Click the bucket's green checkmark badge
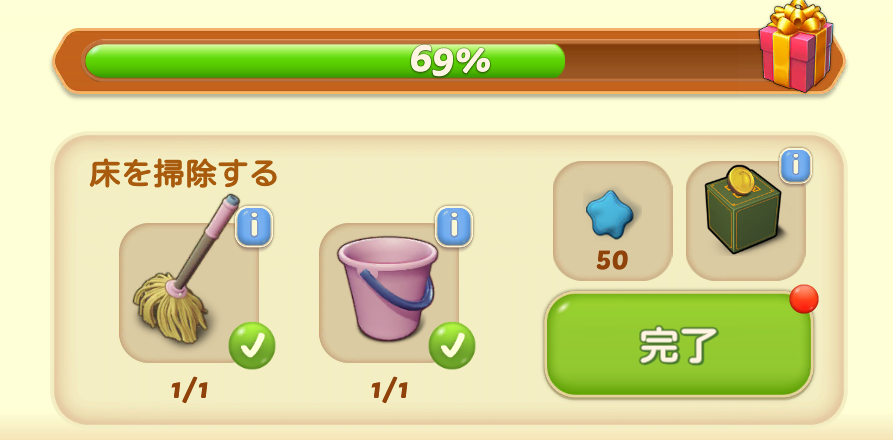Screen dimensions: 893x440 click(452, 346)
